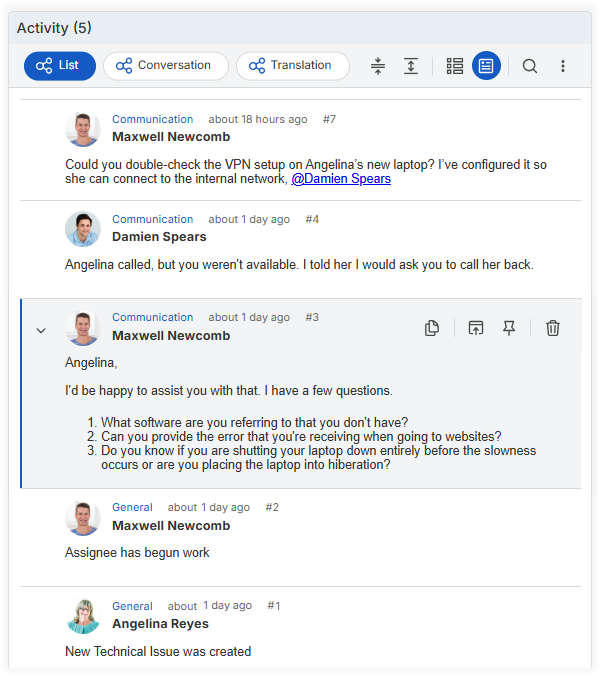The image size is (600, 676).
Task: Switch to compact list layout view
Action: coord(455,66)
